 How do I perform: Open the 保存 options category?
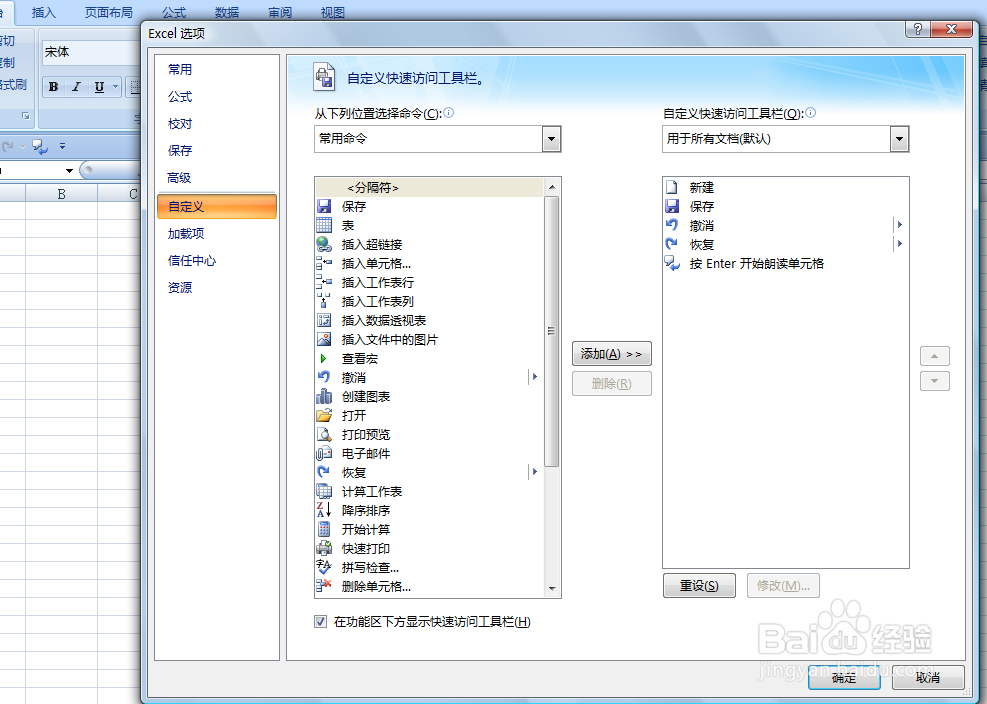[x=180, y=150]
